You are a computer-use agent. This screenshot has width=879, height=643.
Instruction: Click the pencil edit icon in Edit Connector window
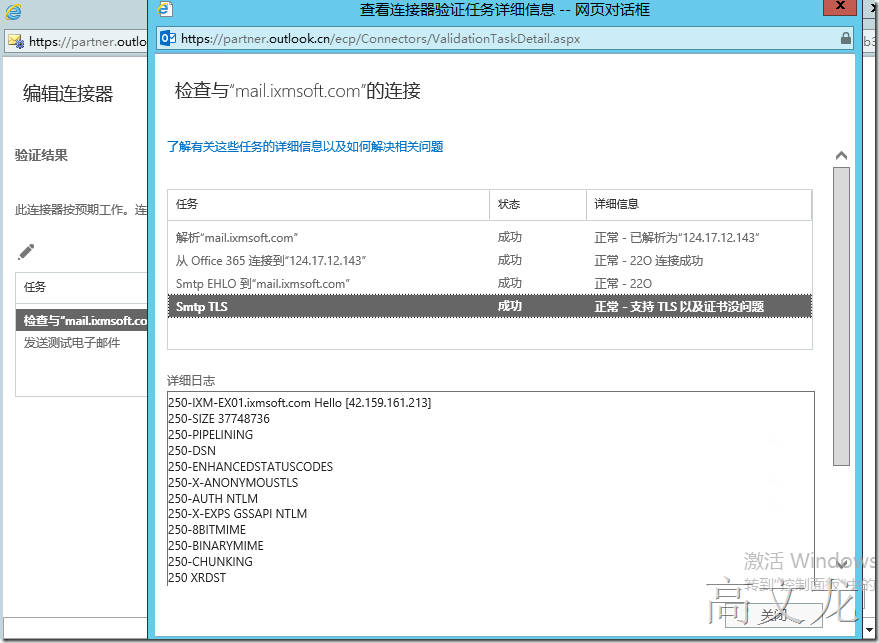[x=26, y=252]
